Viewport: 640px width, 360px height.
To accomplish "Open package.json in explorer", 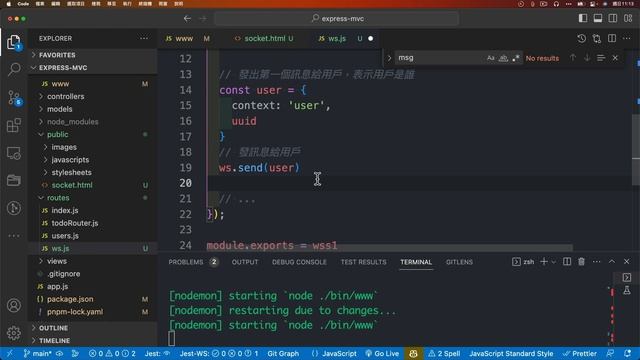I will coord(70,299).
